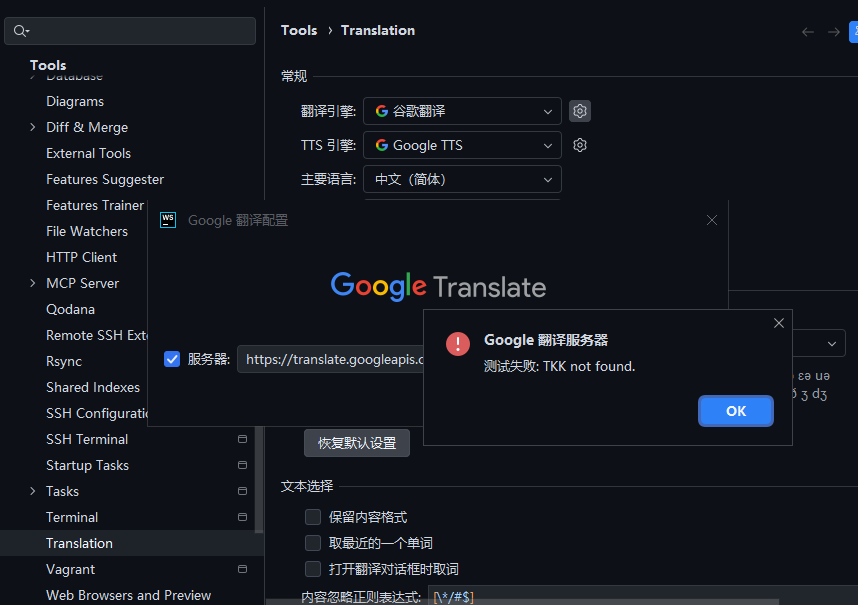Select SSH Configurations item
858x605 pixels.
pos(97,413)
